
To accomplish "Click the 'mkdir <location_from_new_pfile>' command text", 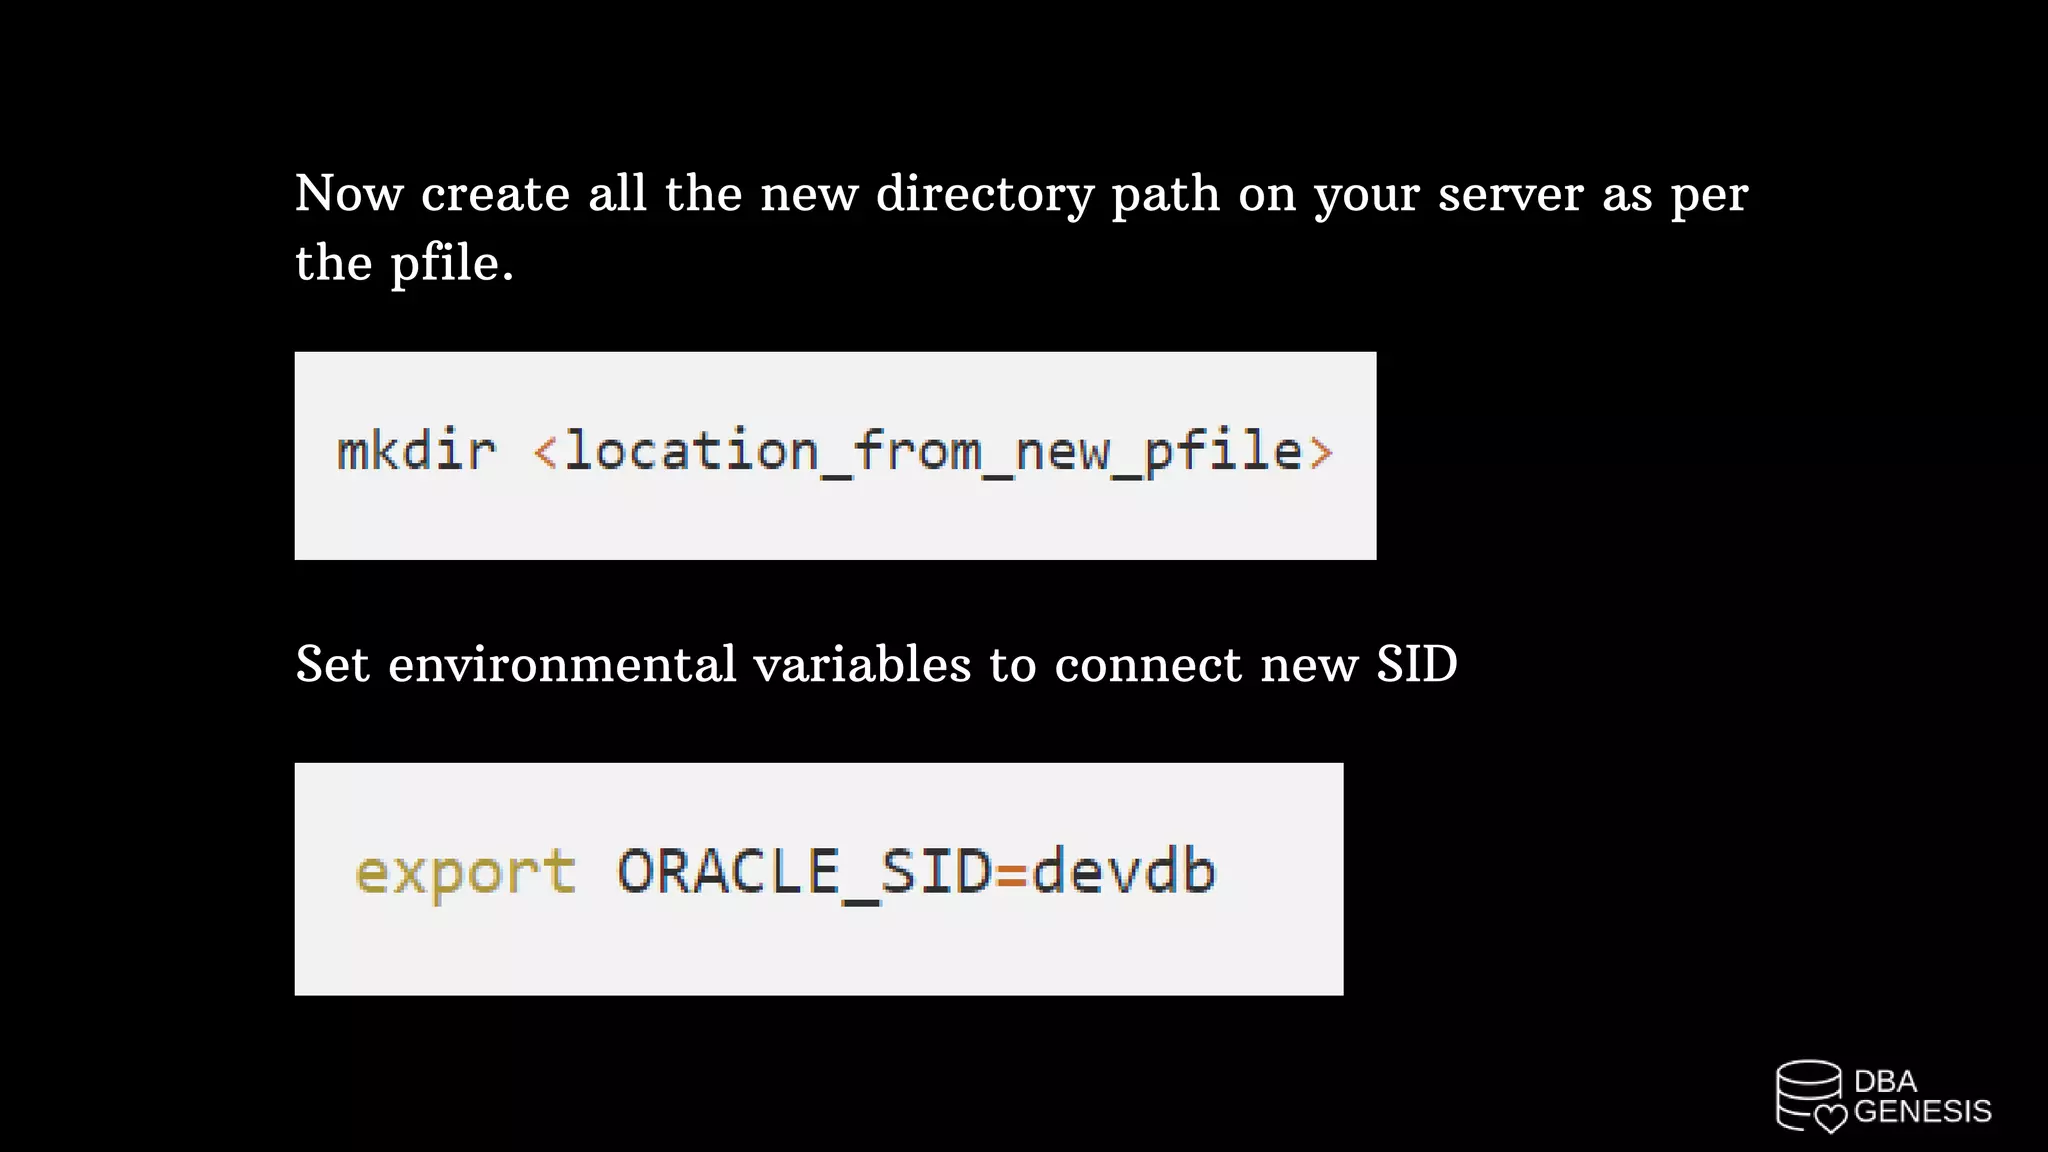I will coord(835,452).
